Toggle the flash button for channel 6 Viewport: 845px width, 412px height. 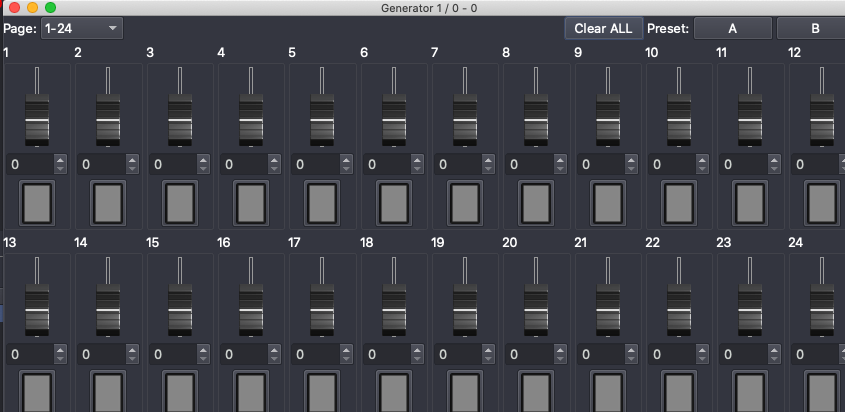[394, 203]
